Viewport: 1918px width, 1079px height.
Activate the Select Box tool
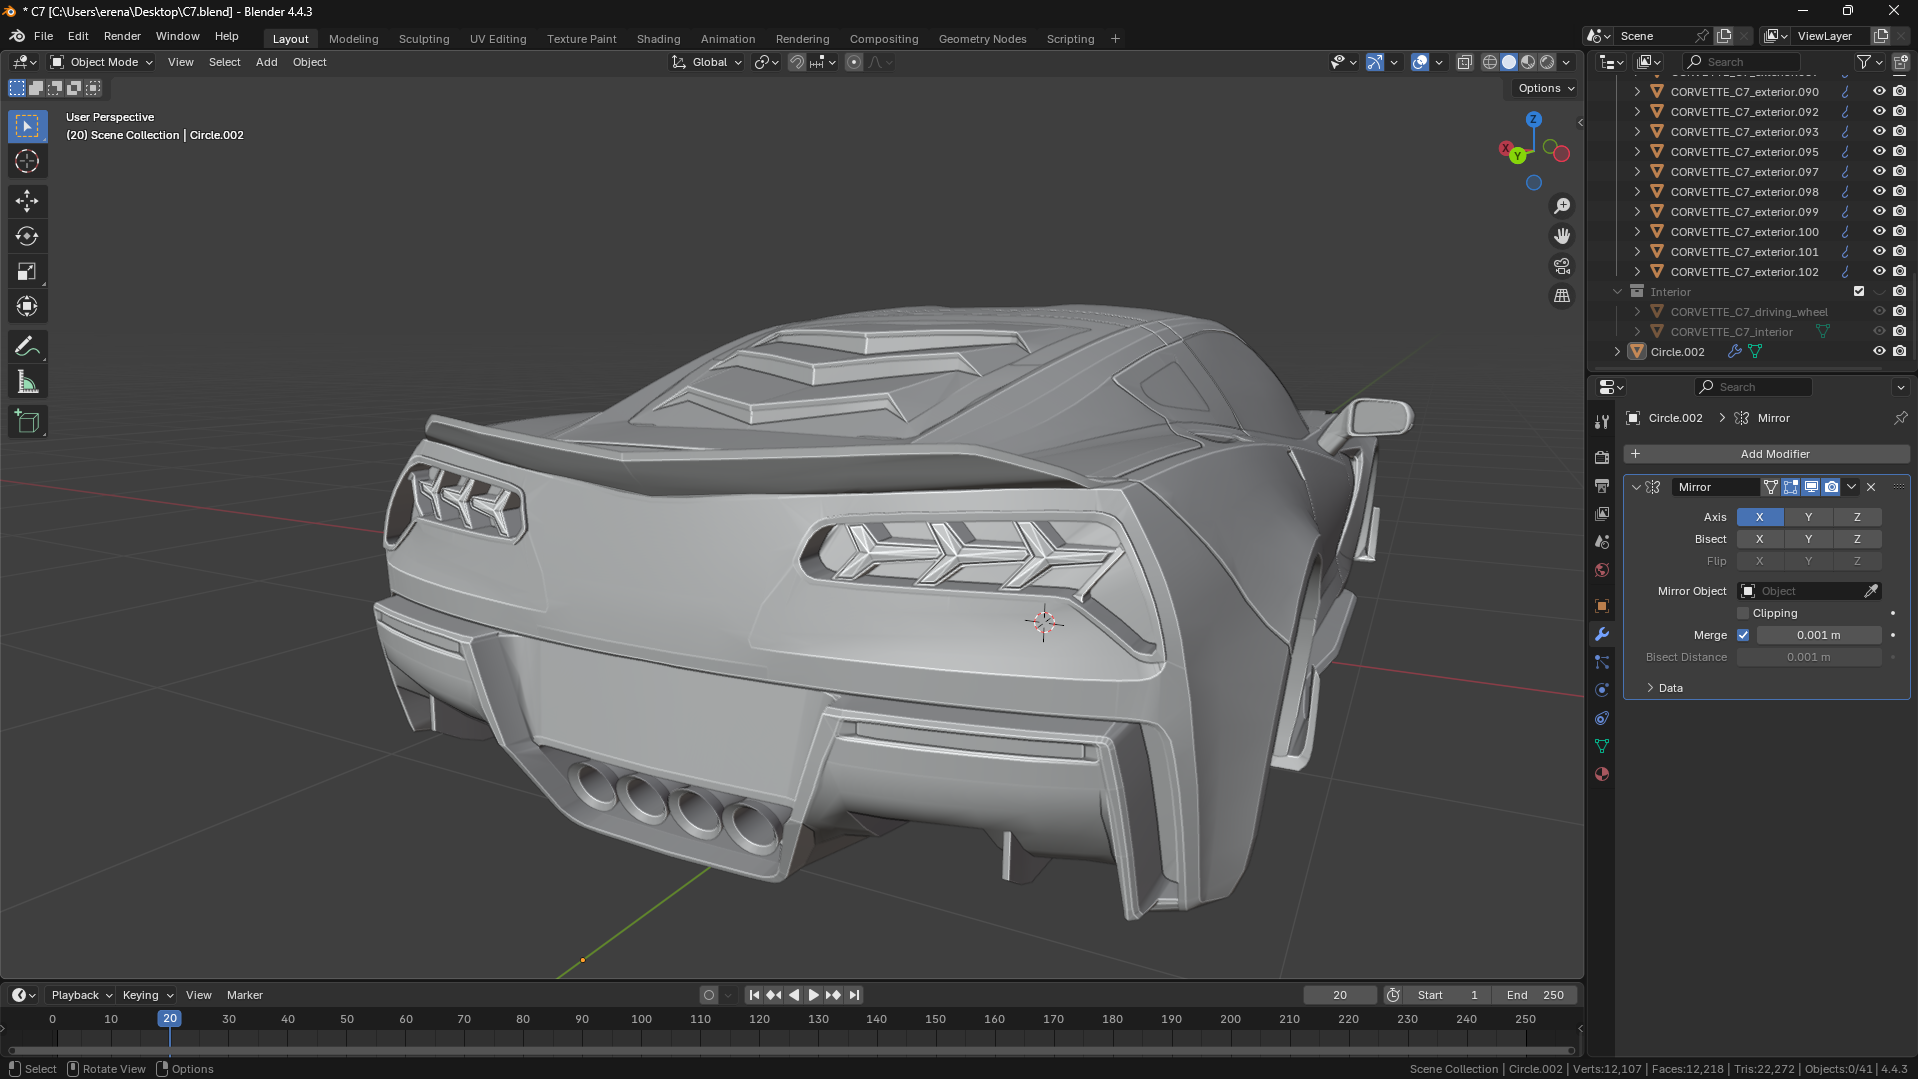click(x=27, y=126)
